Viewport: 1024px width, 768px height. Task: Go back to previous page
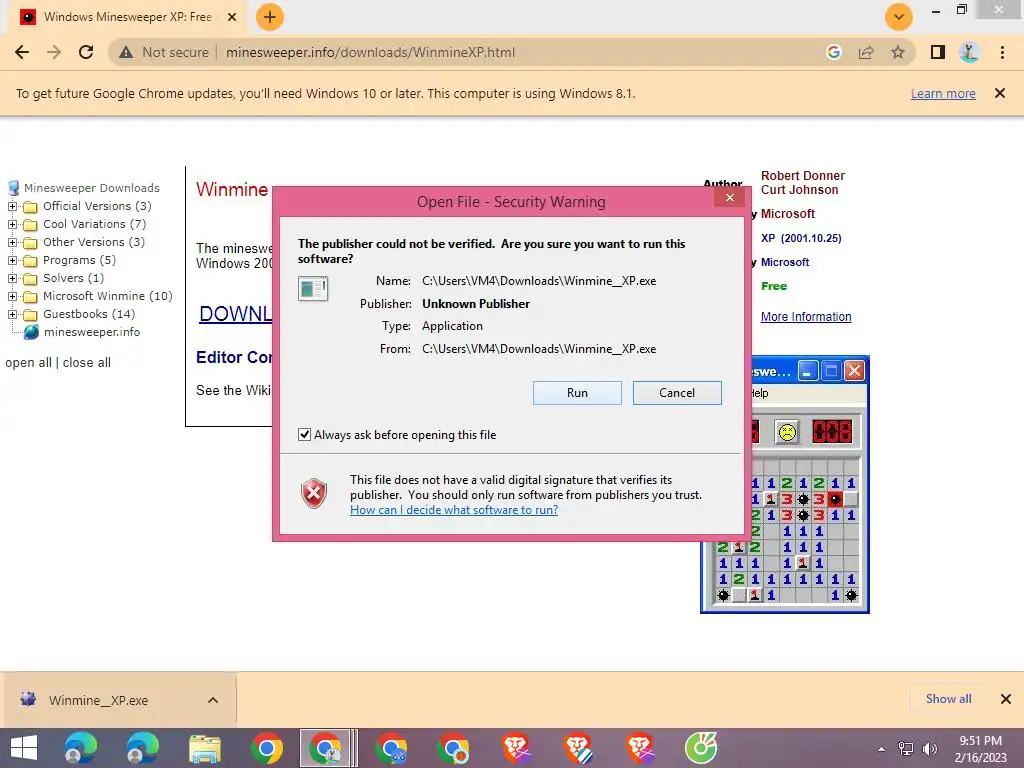pyautogui.click(x=22, y=52)
